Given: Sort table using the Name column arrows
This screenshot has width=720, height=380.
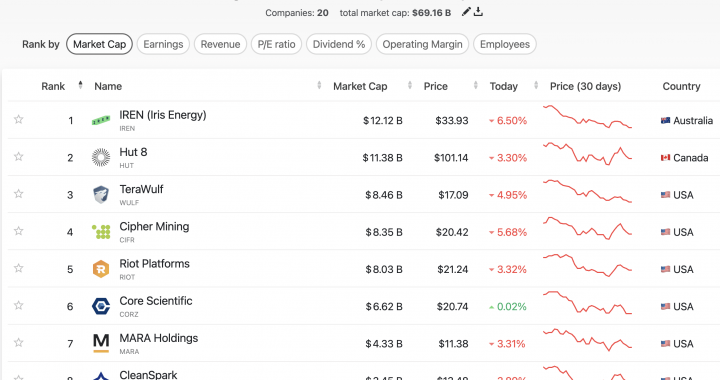Looking at the screenshot, I should point(319,85).
